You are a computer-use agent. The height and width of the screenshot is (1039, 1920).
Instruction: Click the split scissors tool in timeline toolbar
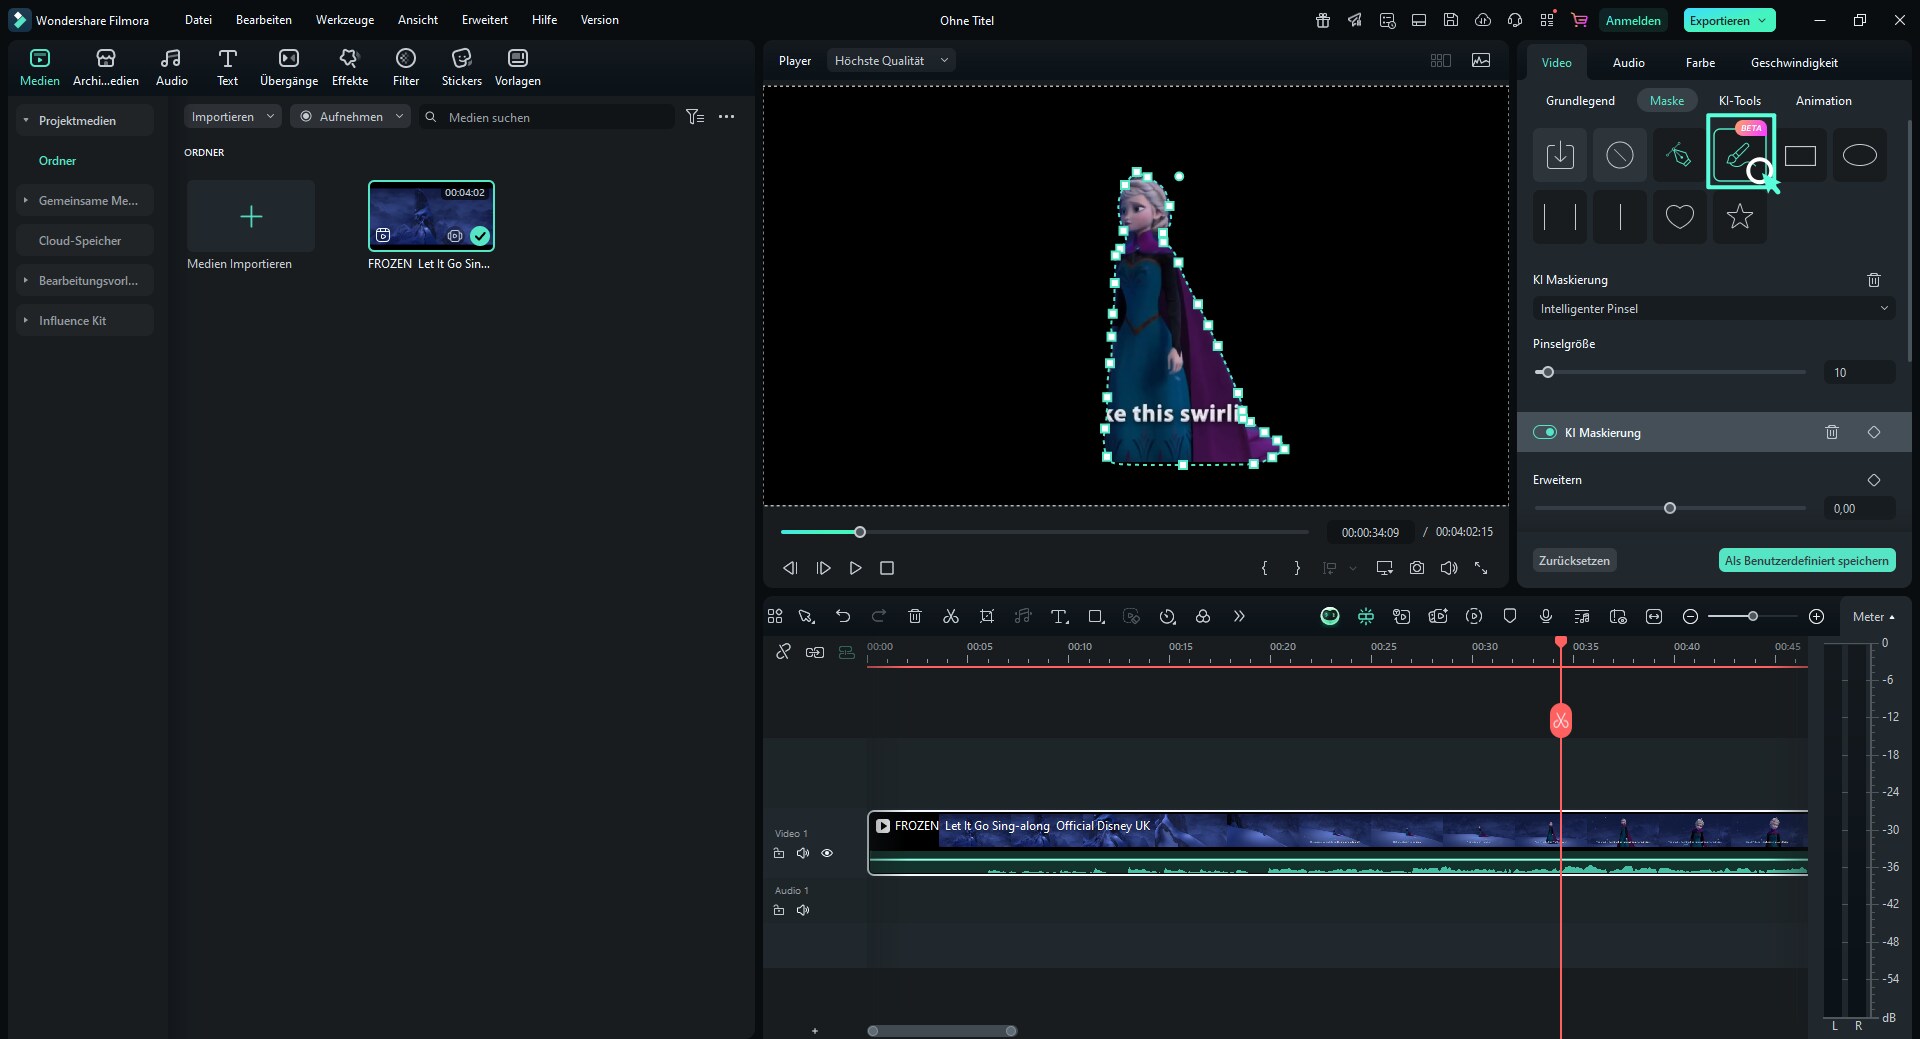(951, 617)
